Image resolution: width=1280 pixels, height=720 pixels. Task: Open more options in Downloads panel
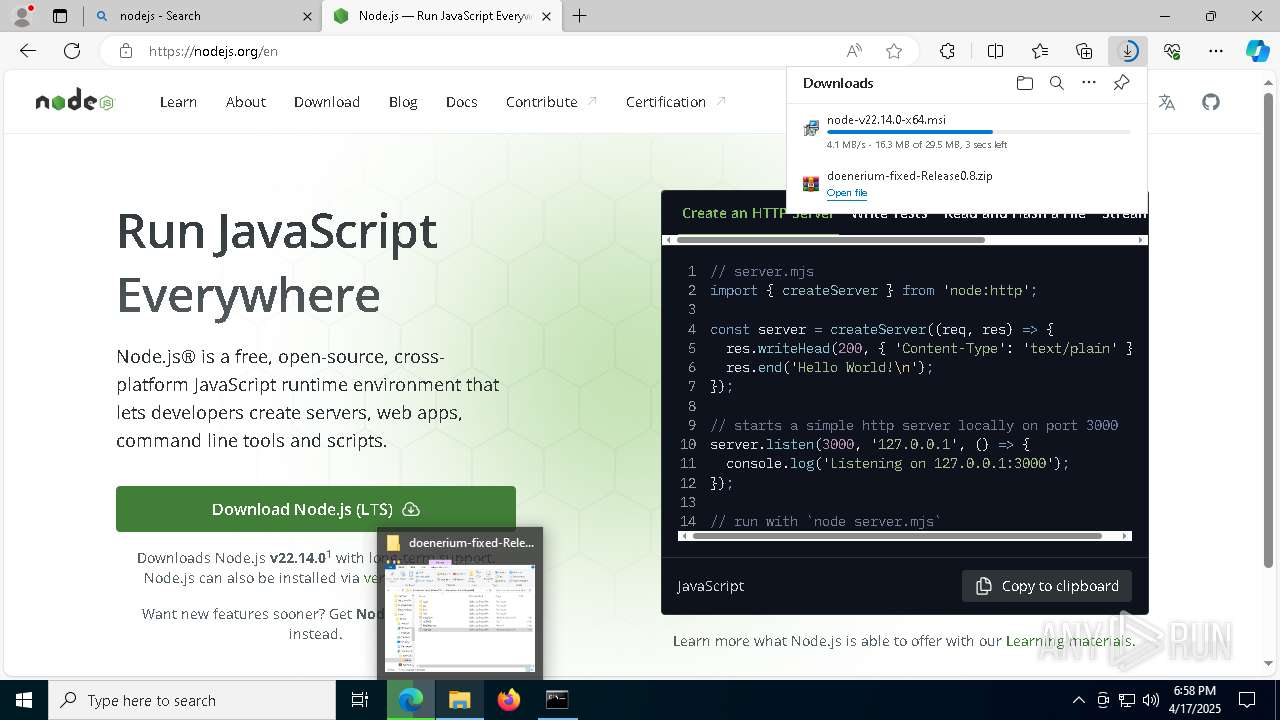[1089, 83]
